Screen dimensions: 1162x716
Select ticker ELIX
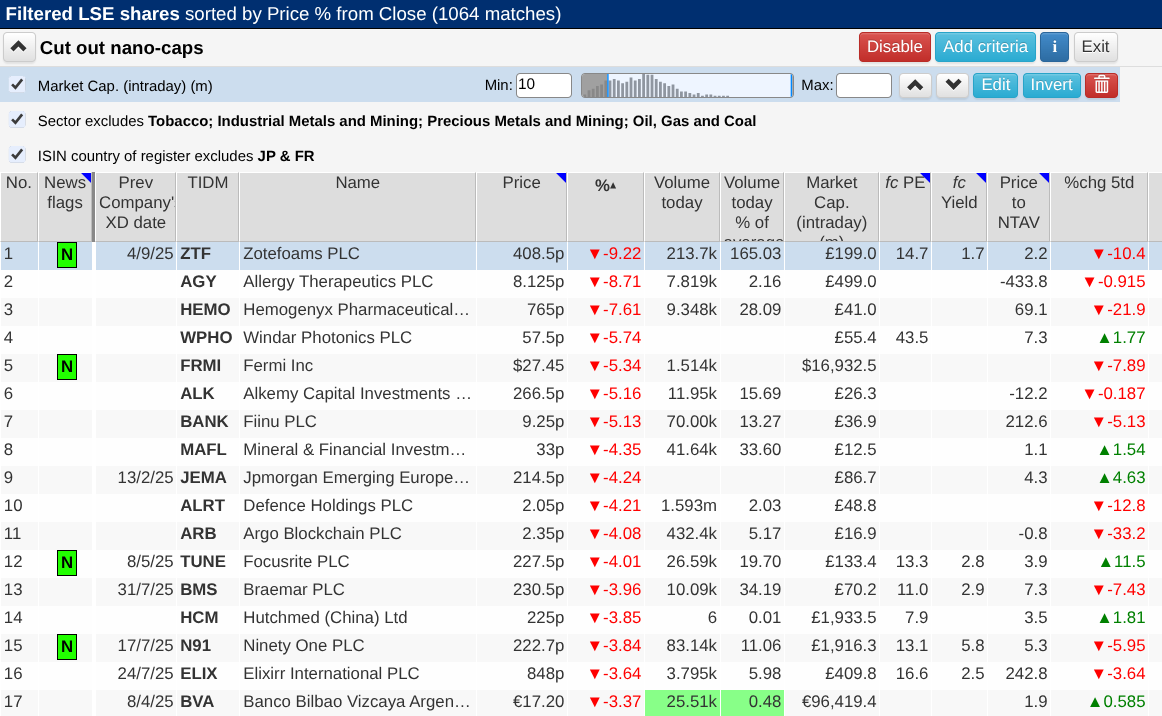click(x=199, y=674)
